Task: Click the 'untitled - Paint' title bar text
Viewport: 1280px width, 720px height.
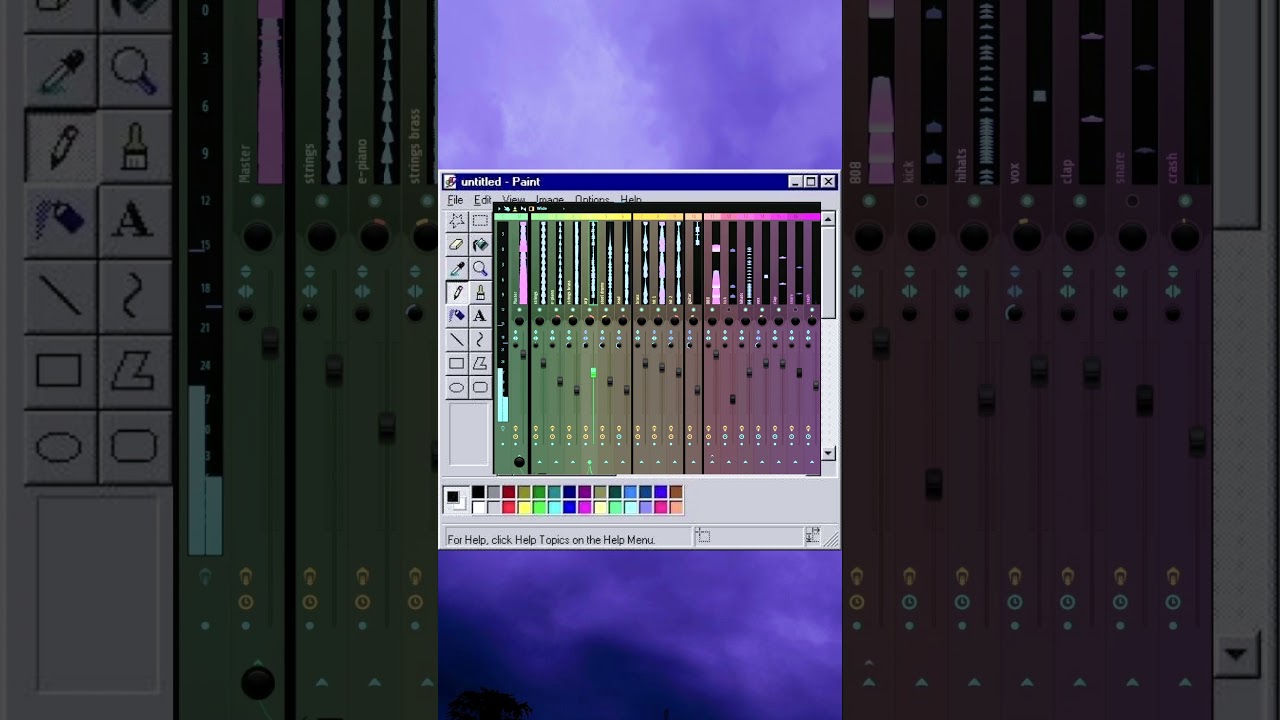Action: click(x=500, y=182)
